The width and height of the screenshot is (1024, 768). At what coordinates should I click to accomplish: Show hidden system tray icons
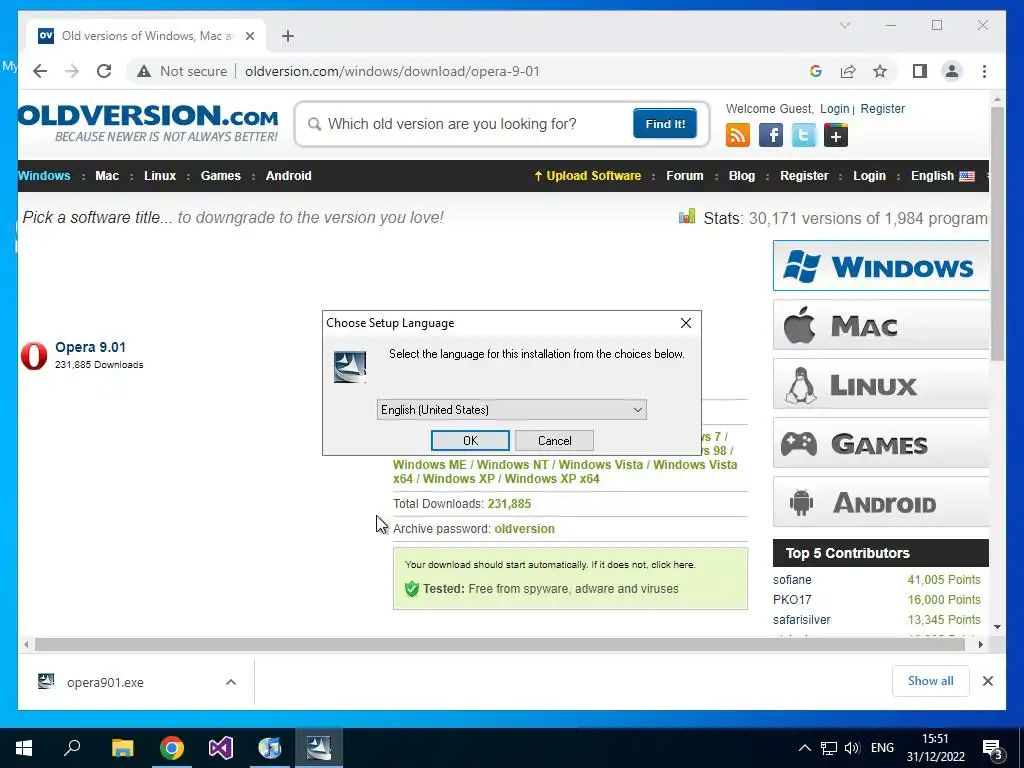[x=805, y=748]
